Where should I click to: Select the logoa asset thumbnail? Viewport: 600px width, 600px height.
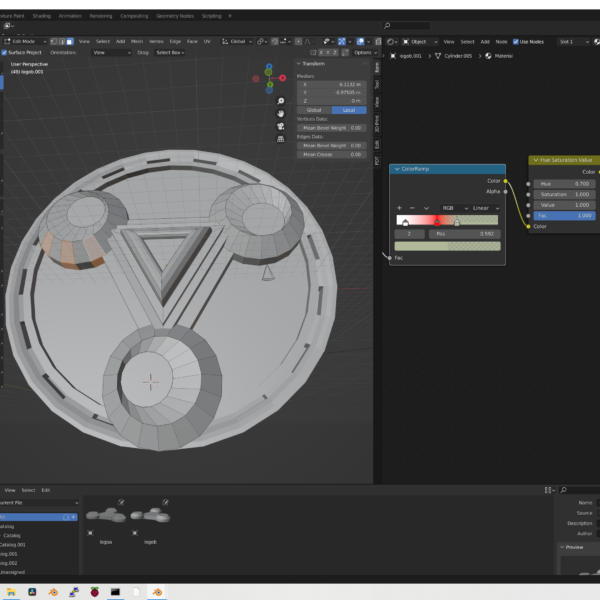105,517
